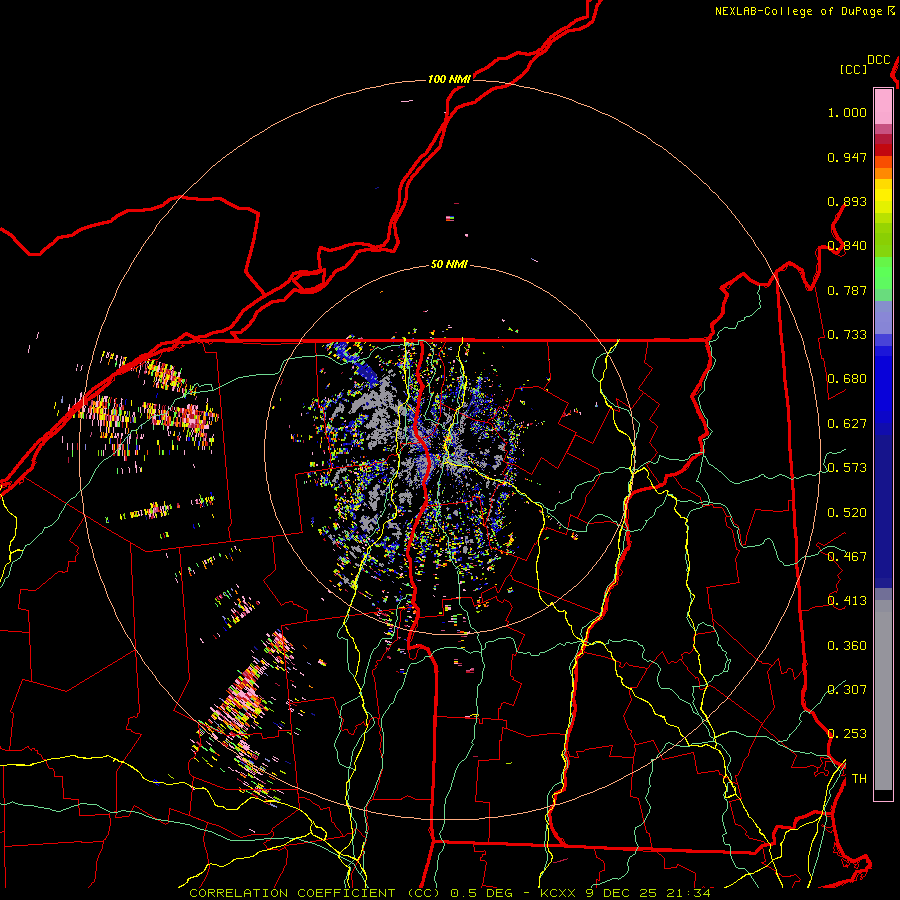Pick the dark navy color bar segment
The image size is (900, 900).
pyautogui.click(x=883, y=511)
